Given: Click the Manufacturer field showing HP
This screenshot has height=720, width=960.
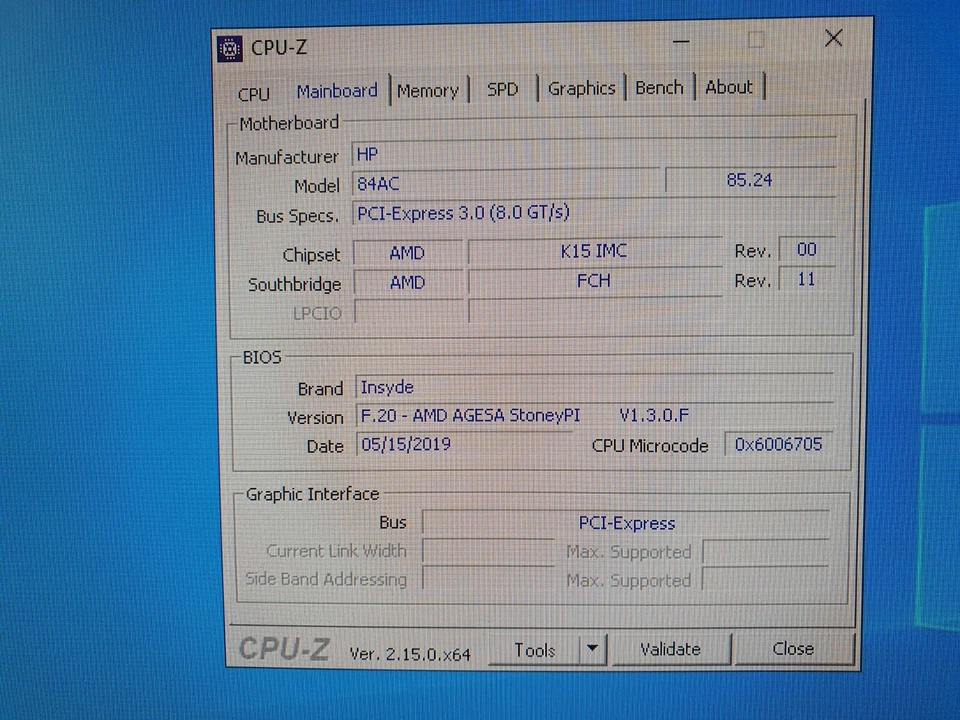Looking at the screenshot, I should [x=594, y=153].
